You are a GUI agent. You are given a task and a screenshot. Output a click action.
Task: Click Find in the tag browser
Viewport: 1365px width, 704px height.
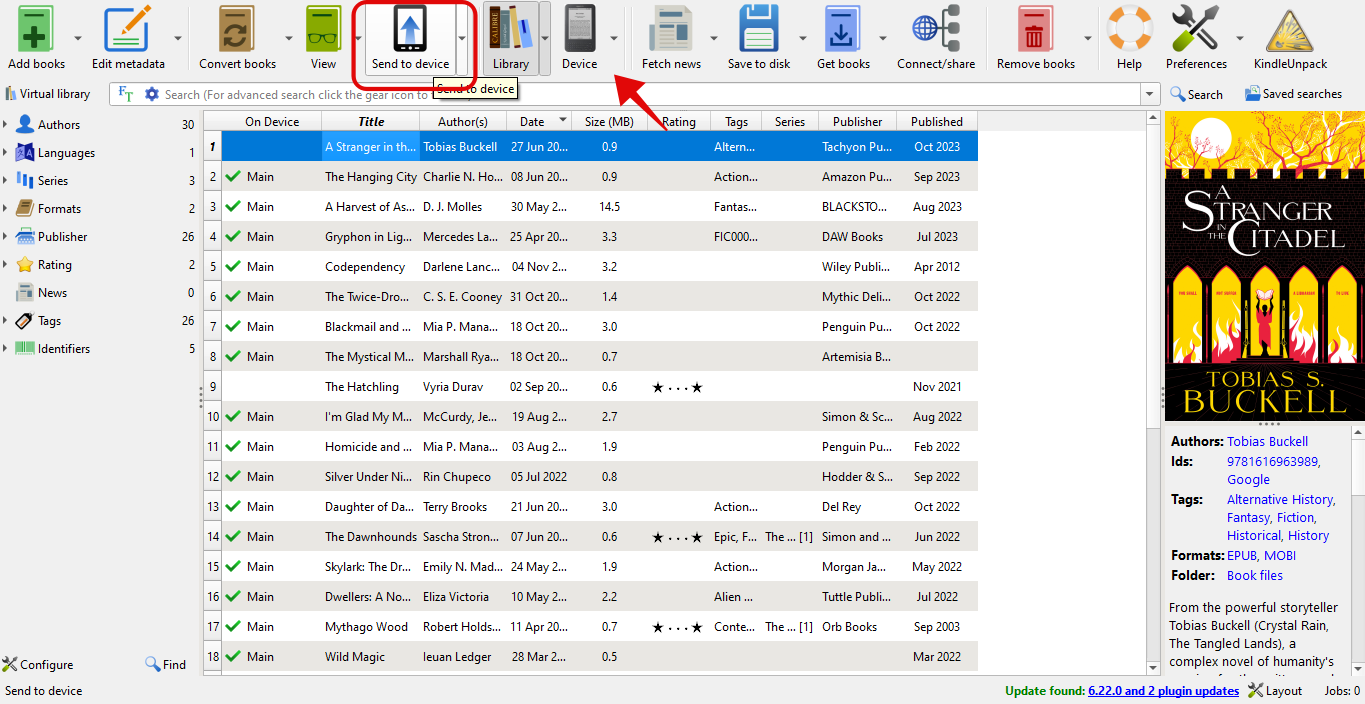166,664
